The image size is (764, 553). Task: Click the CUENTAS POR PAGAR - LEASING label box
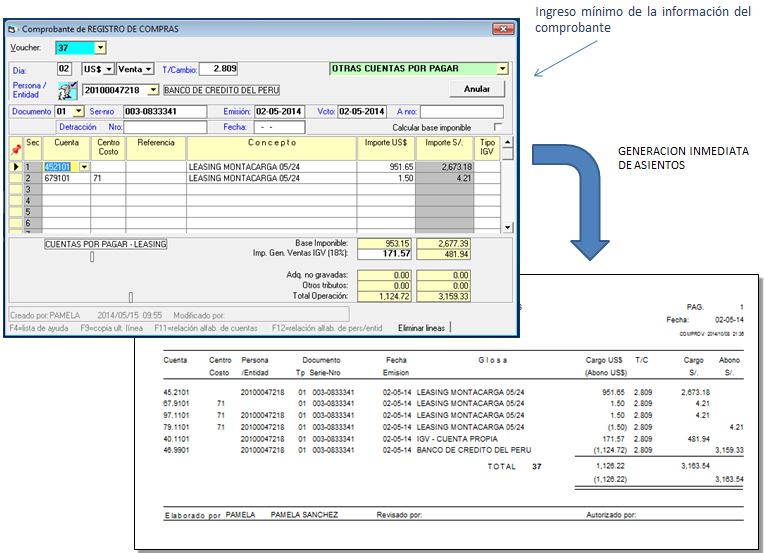tap(106, 244)
